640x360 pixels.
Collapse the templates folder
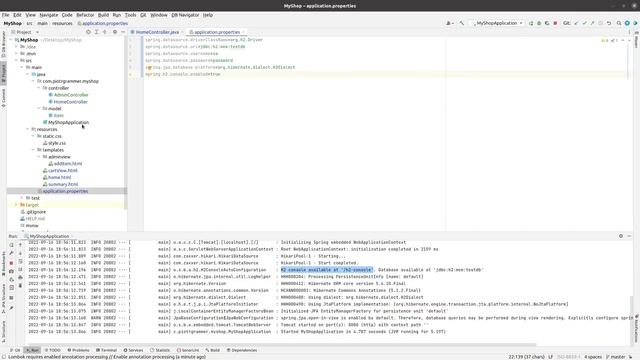[x=33, y=150]
